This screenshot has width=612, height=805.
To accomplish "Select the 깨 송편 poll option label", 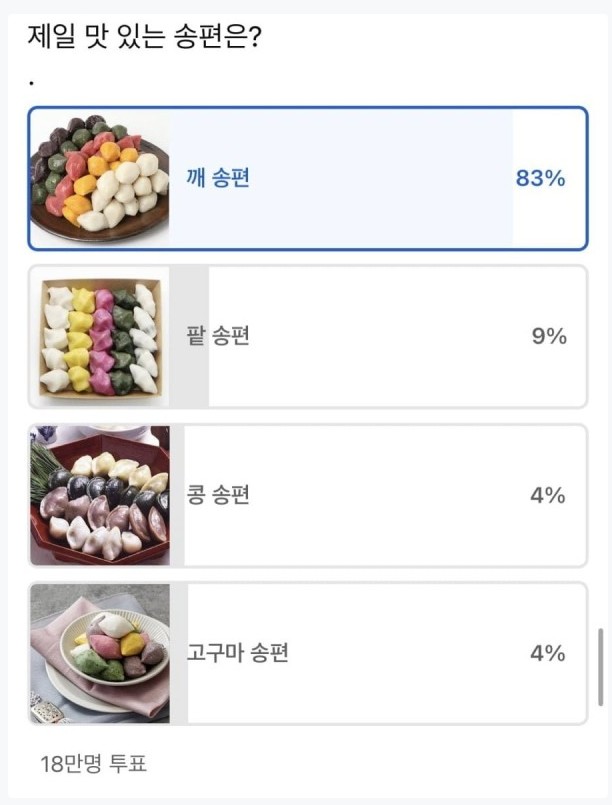I will 218,179.
